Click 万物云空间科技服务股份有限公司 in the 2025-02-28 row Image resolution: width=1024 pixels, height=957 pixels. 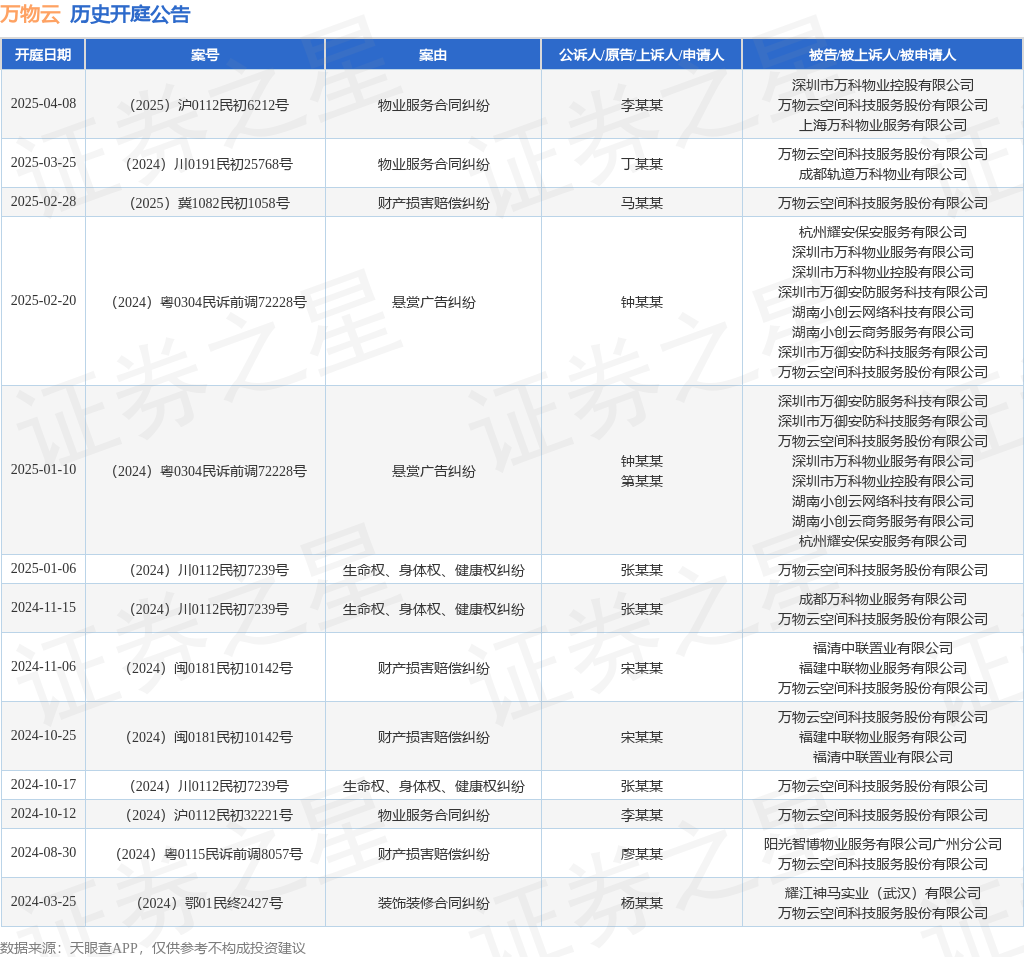[882, 203]
